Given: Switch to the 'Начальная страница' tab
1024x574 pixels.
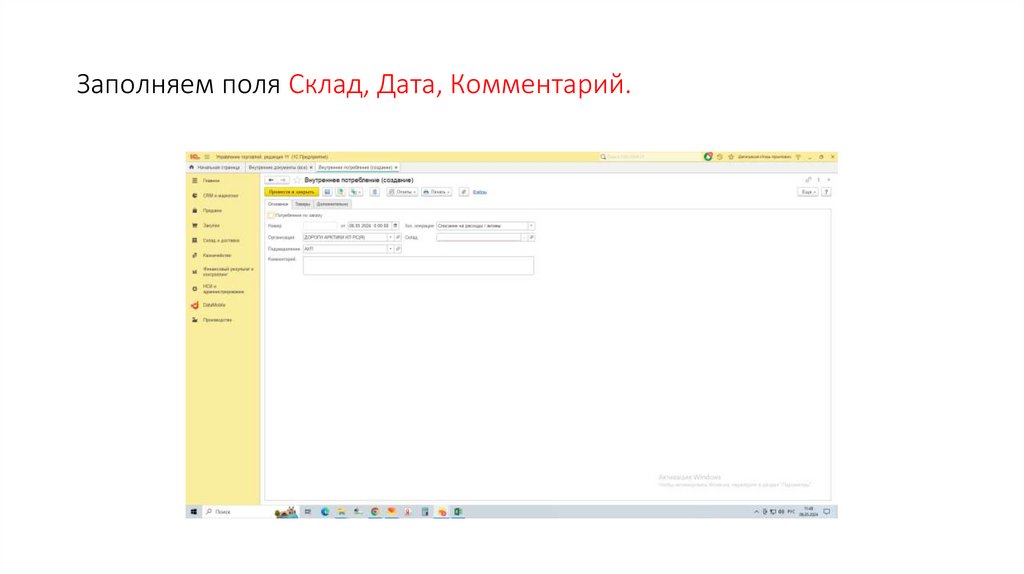Looking at the screenshot, I should tap(218, 168).
